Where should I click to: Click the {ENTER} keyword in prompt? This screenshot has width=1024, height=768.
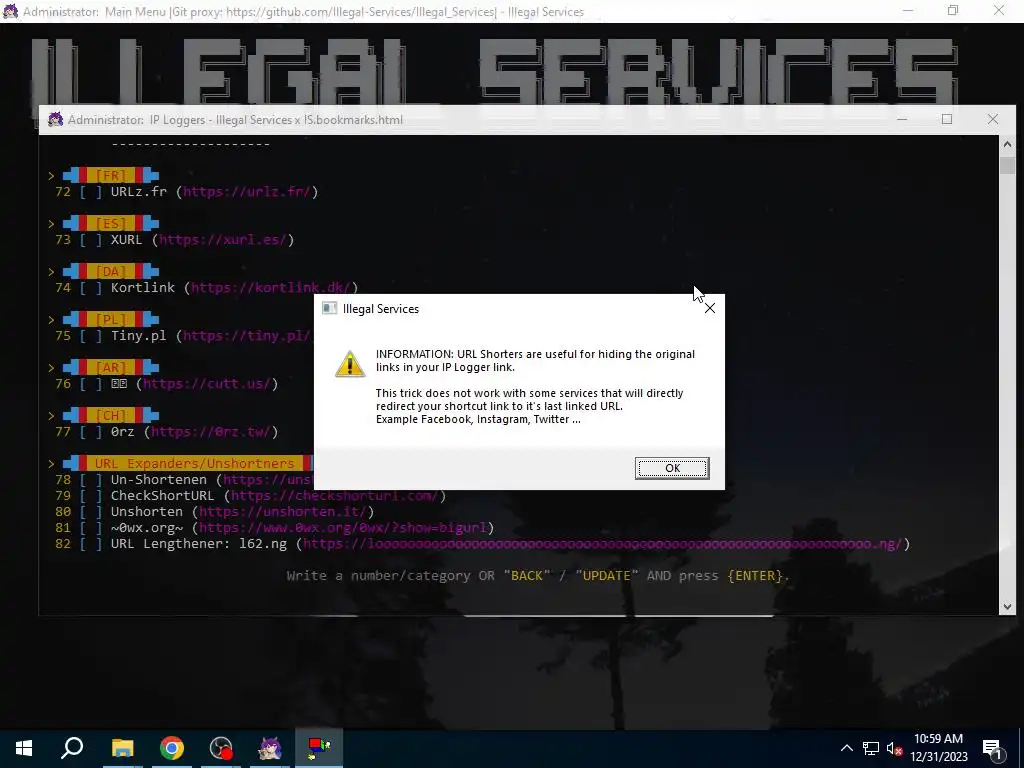[755, 575]
